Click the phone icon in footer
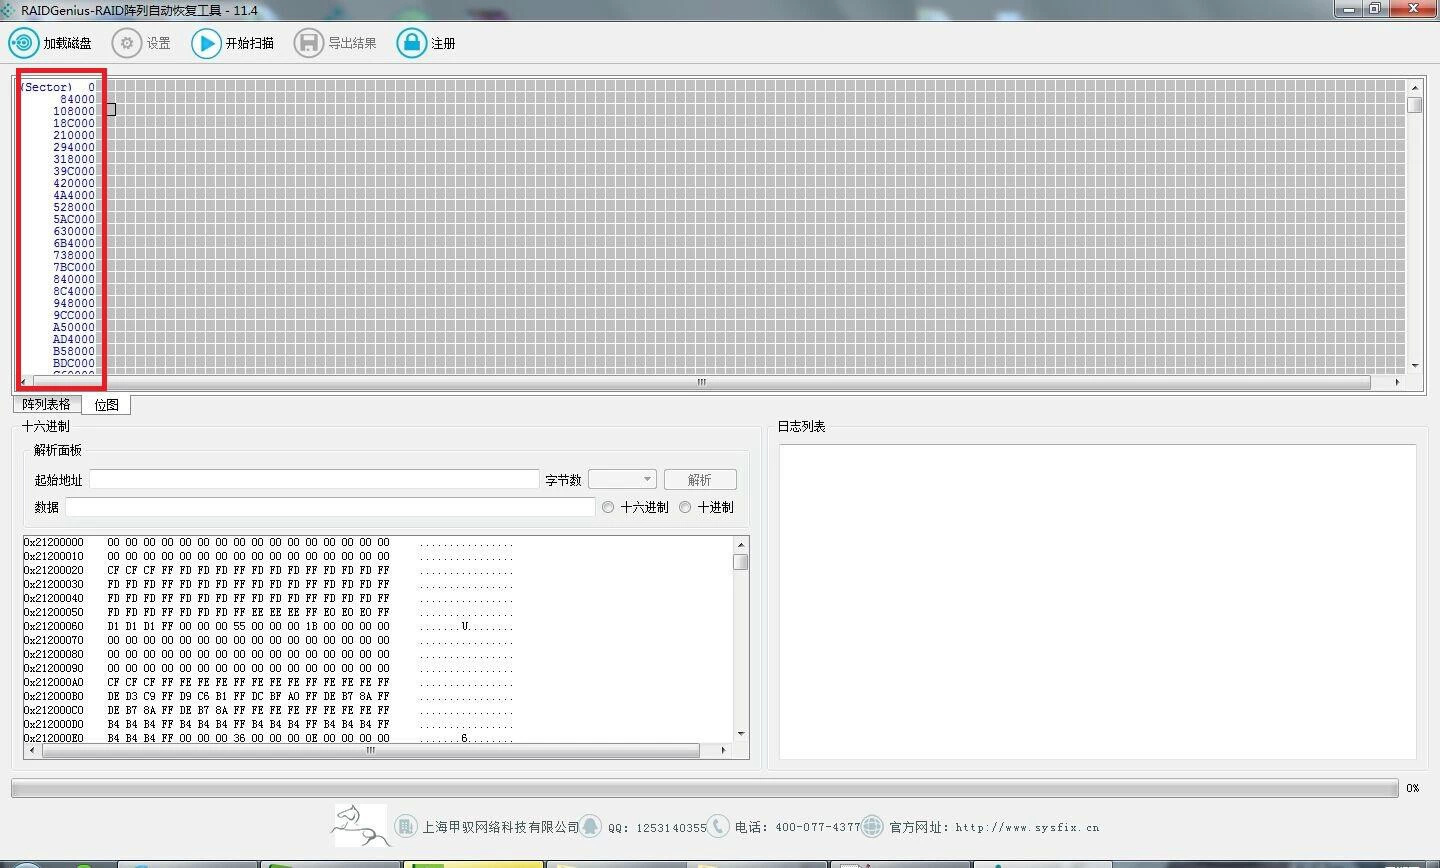This screenshot has height=868, width=1440. point(718,826)
